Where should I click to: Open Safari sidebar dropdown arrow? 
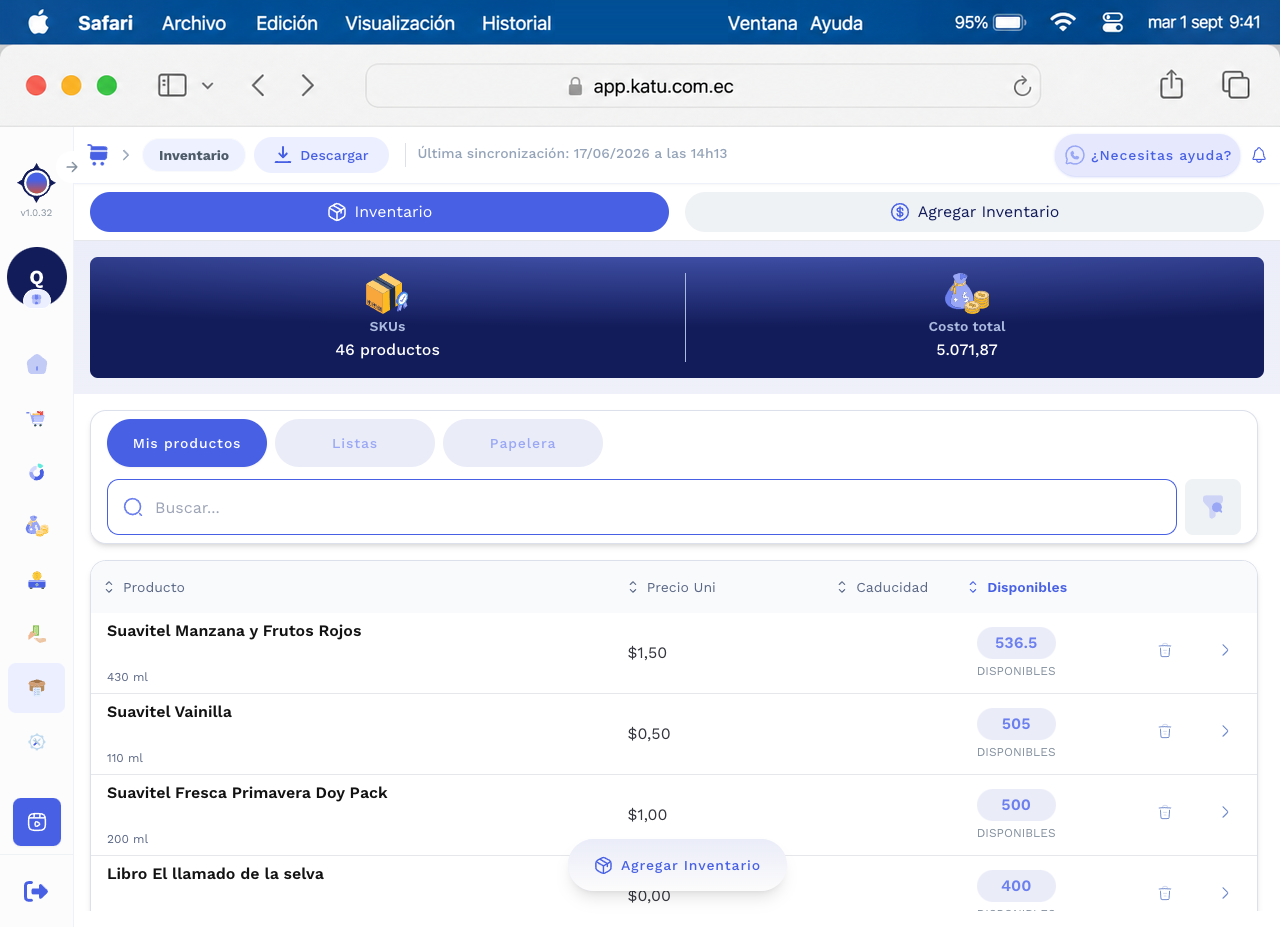coord(207,86)
